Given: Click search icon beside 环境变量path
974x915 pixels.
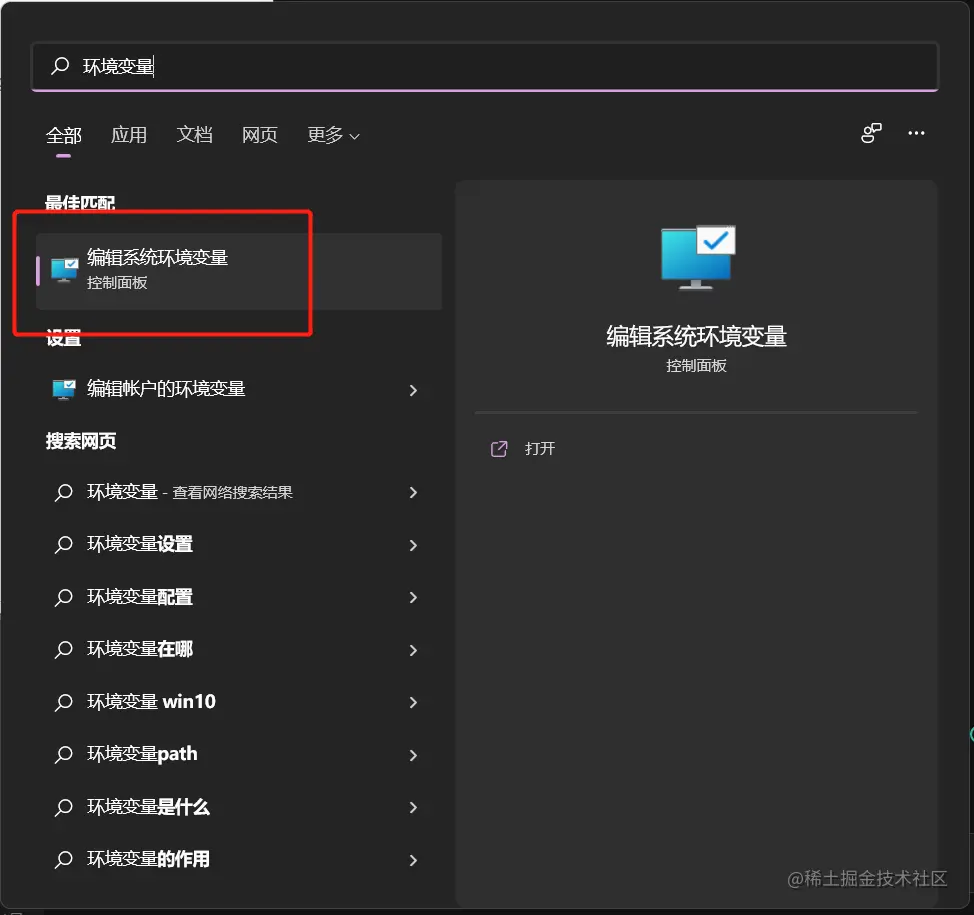Looking at the screenshot, I should tap(63, 755).
